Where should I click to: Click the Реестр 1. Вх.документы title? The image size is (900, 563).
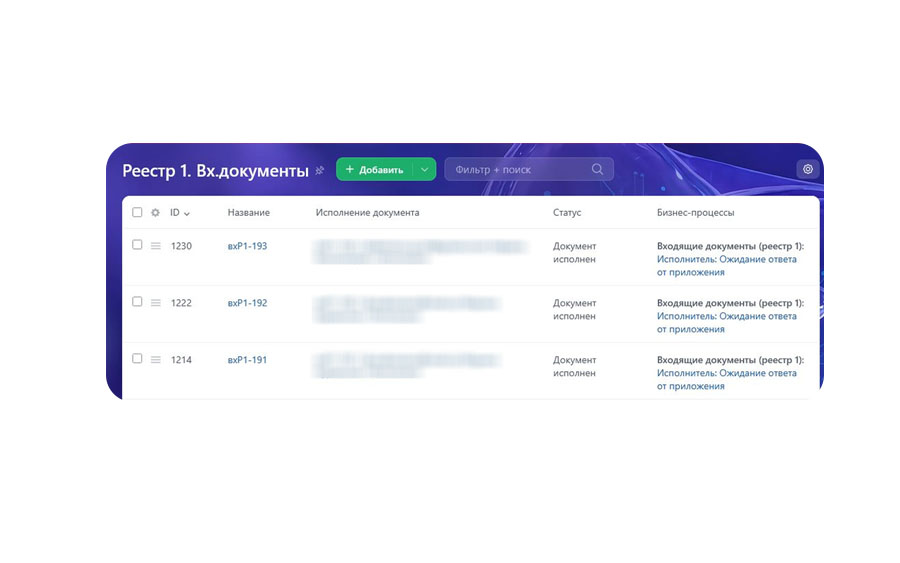click(x=215, y=170)
